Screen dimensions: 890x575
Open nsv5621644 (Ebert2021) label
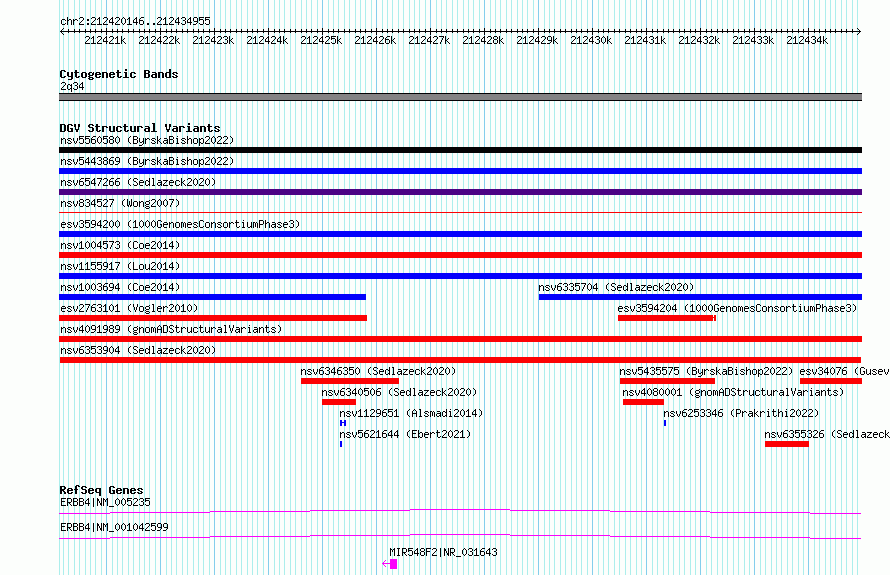(405, 434)
